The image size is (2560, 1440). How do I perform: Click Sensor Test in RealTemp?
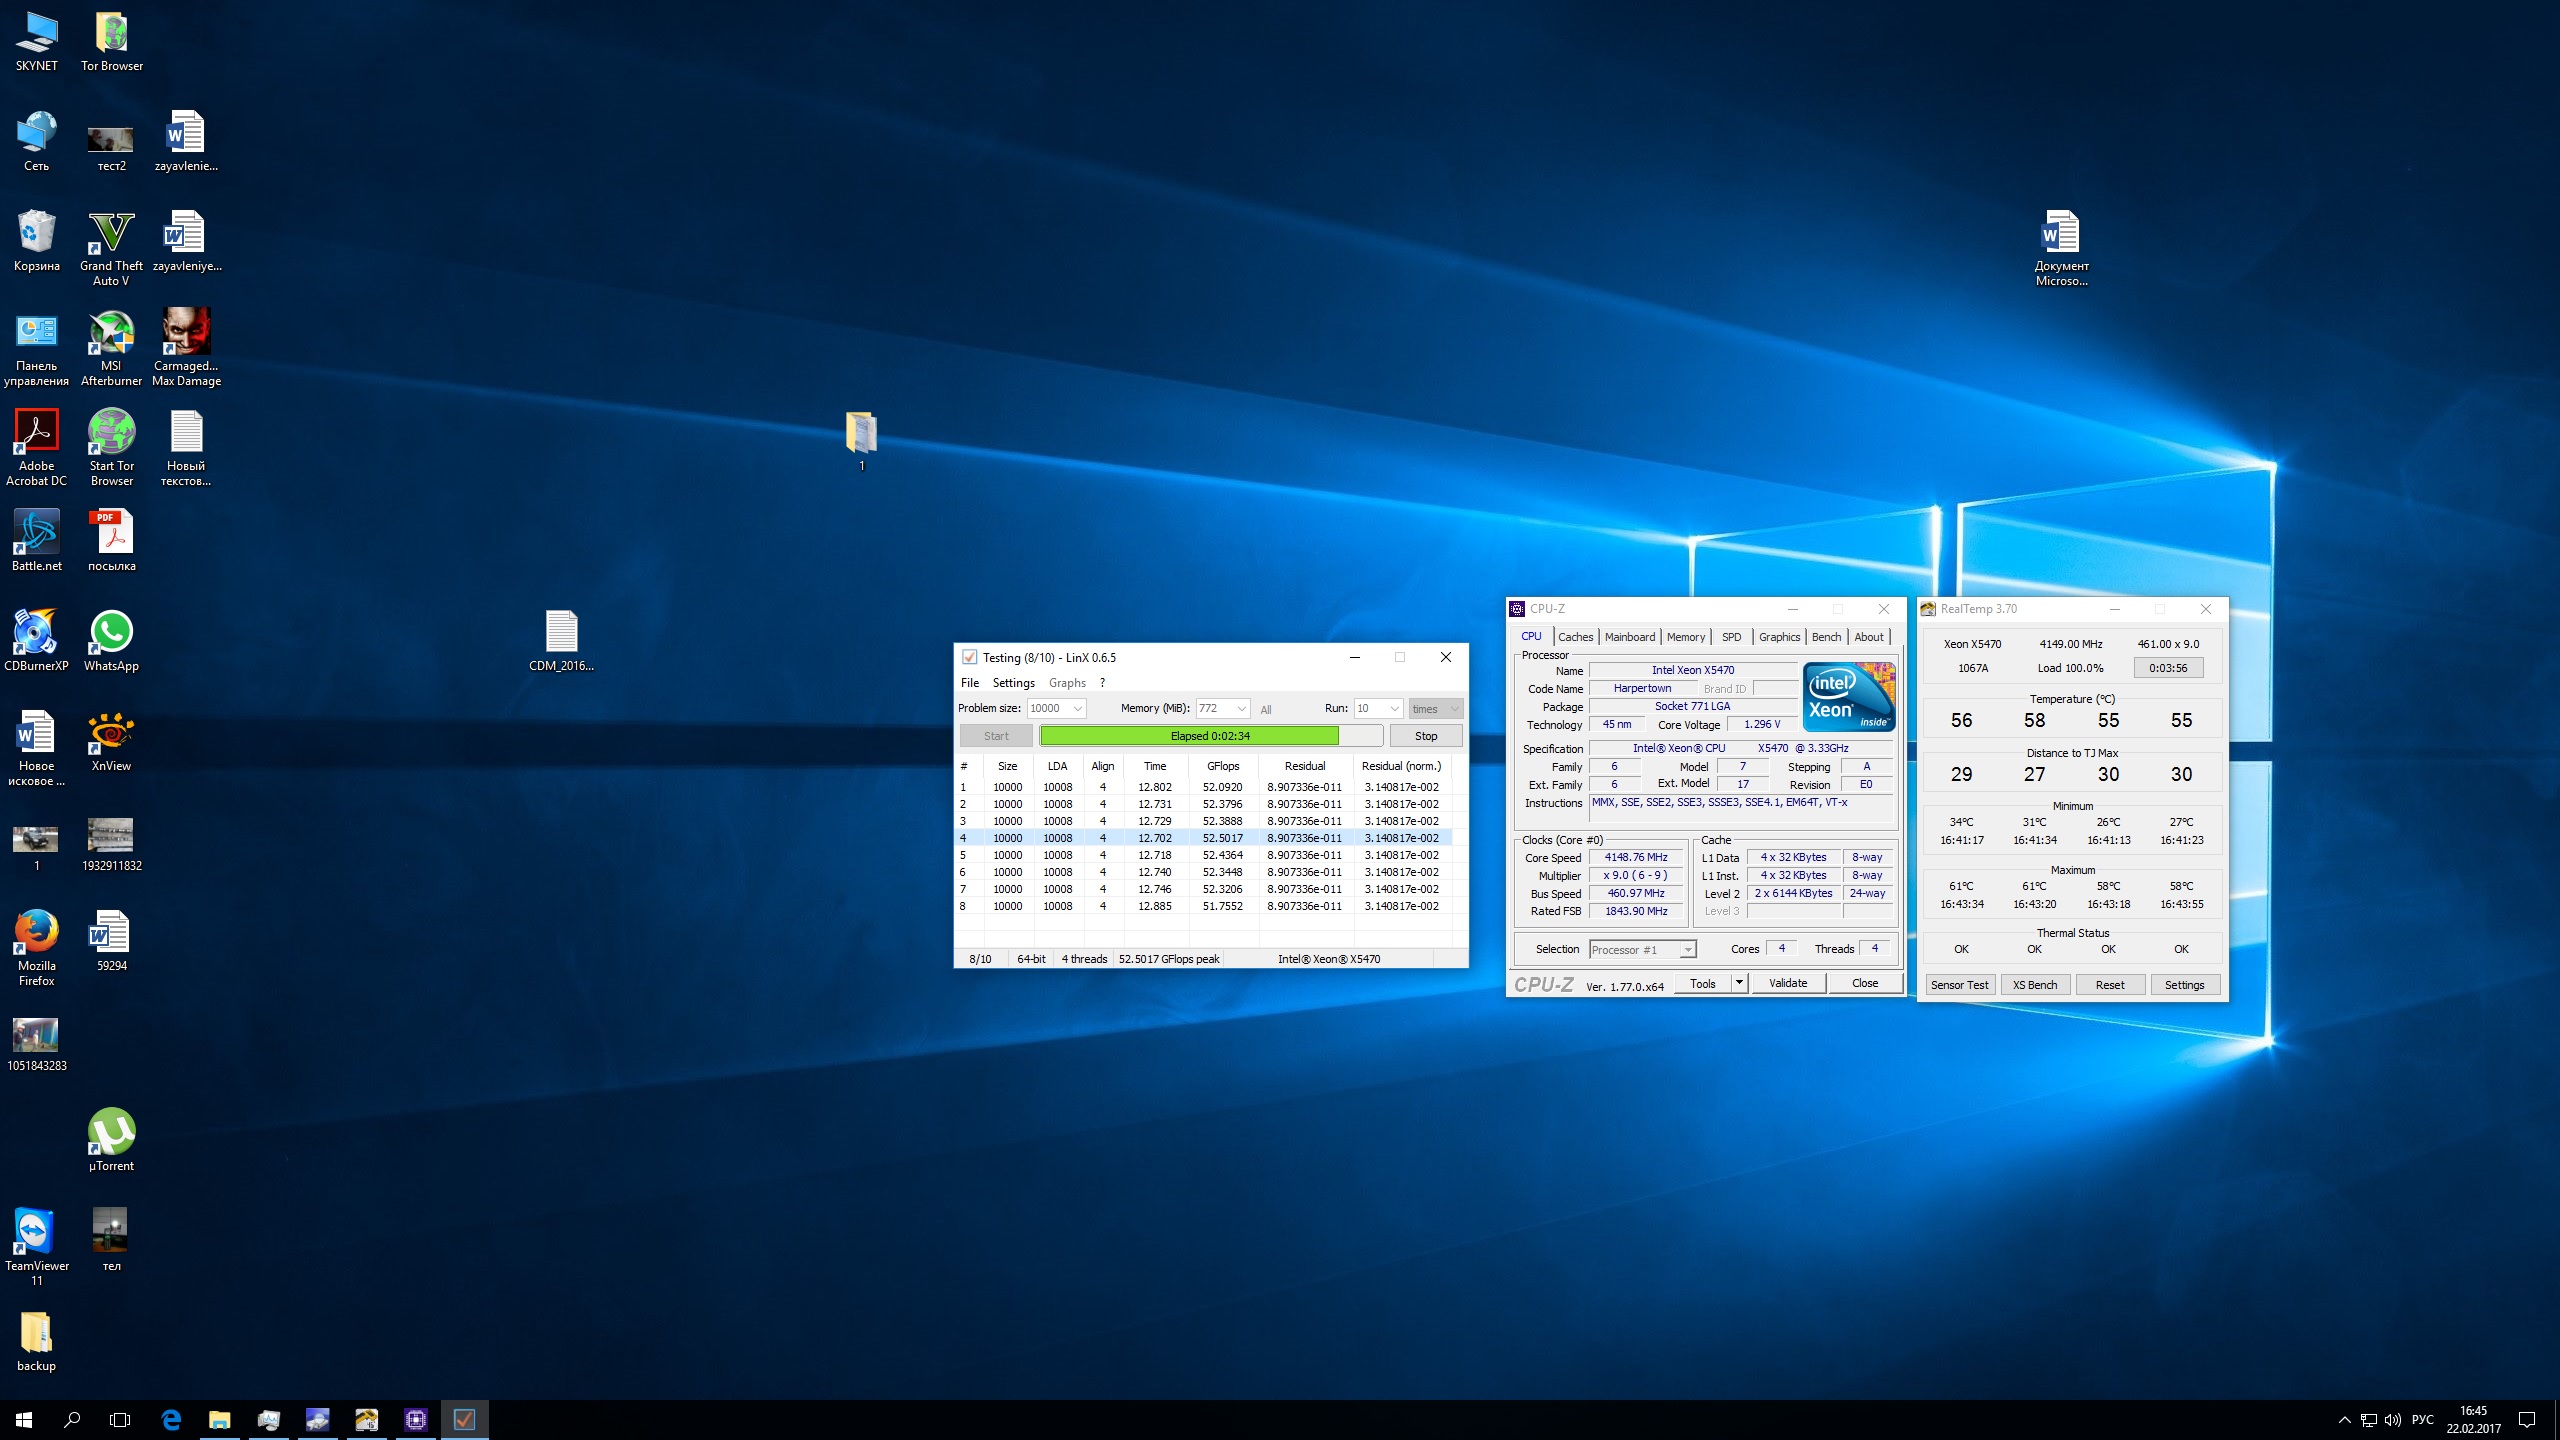tap(1959, 985)
